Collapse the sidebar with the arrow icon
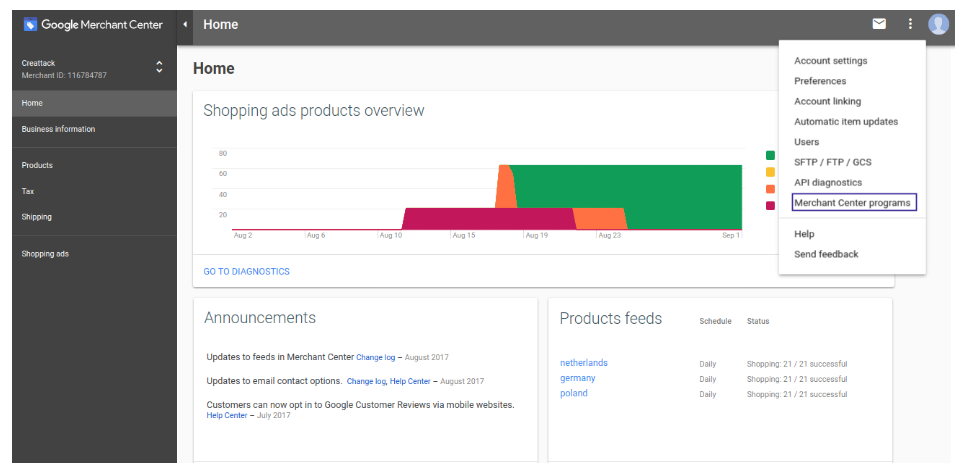 (x=185, y=25)
